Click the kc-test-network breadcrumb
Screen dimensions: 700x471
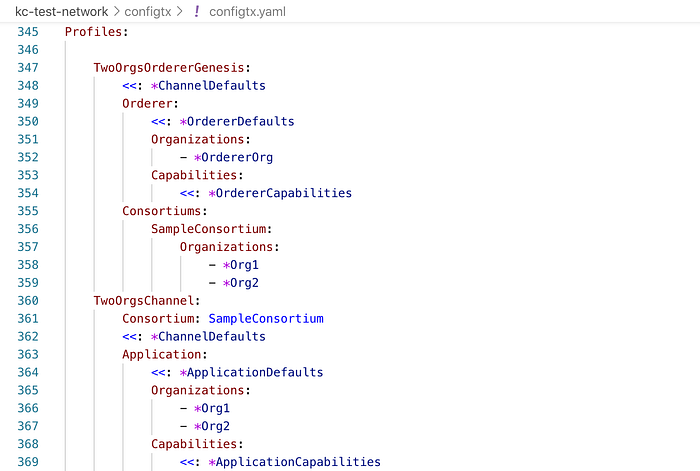tap(62, 12)
